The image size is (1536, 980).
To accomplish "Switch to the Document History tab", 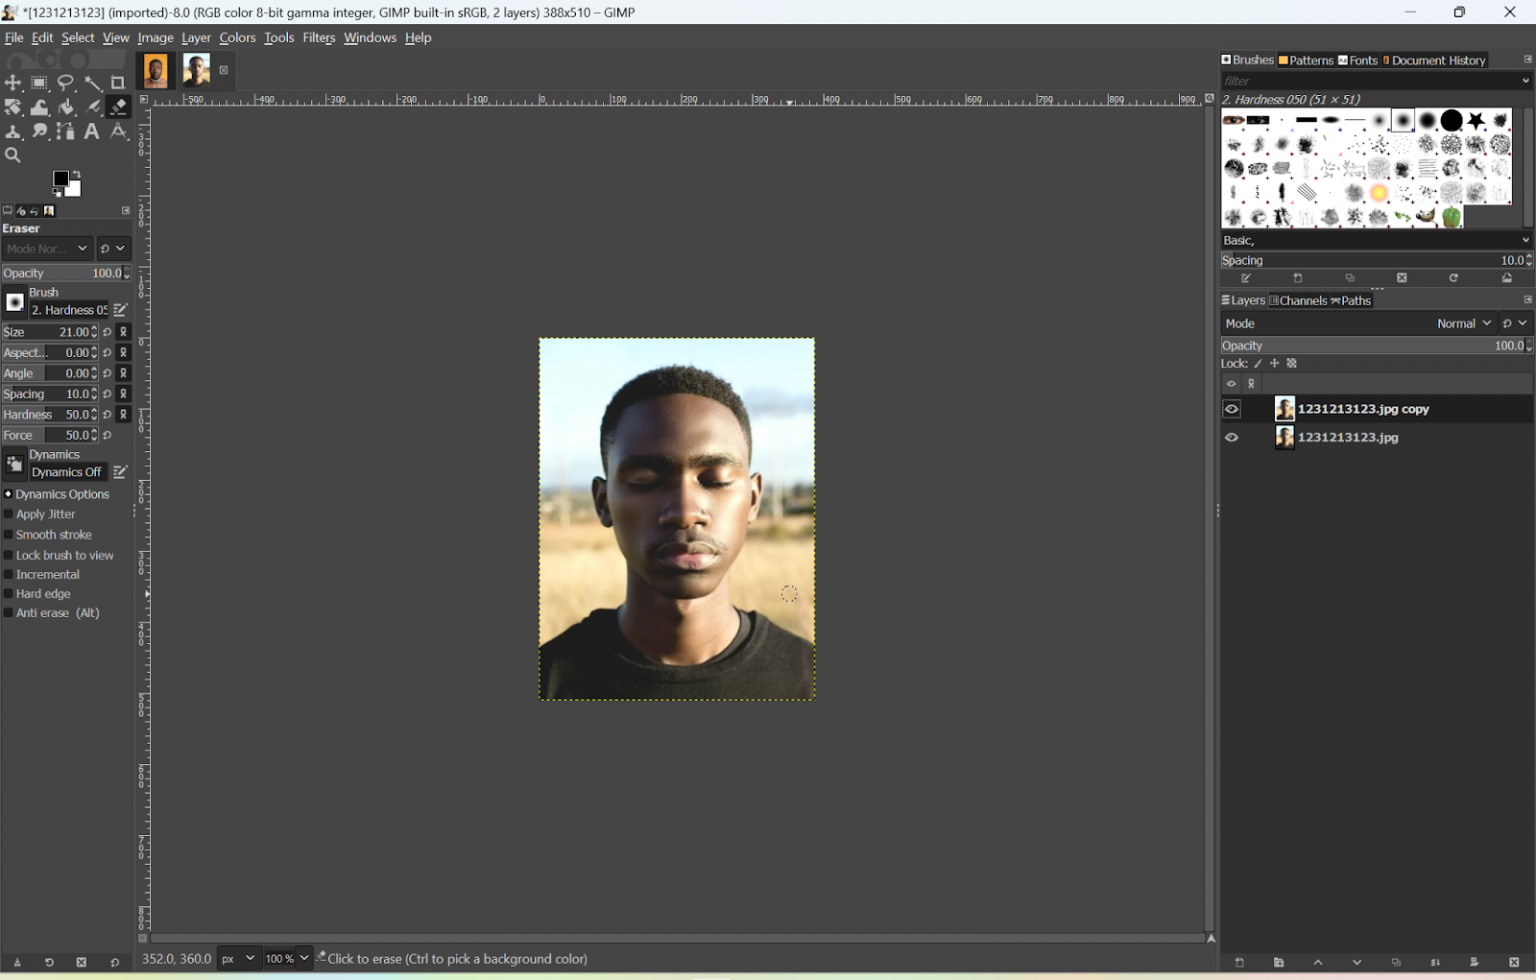I will (1434, 60).
